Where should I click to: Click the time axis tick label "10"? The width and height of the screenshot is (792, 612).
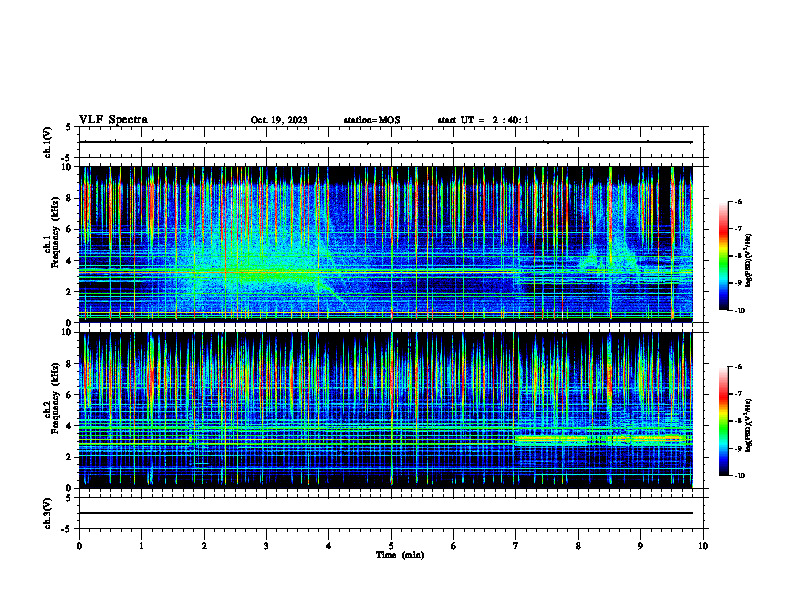coord(703,546)
